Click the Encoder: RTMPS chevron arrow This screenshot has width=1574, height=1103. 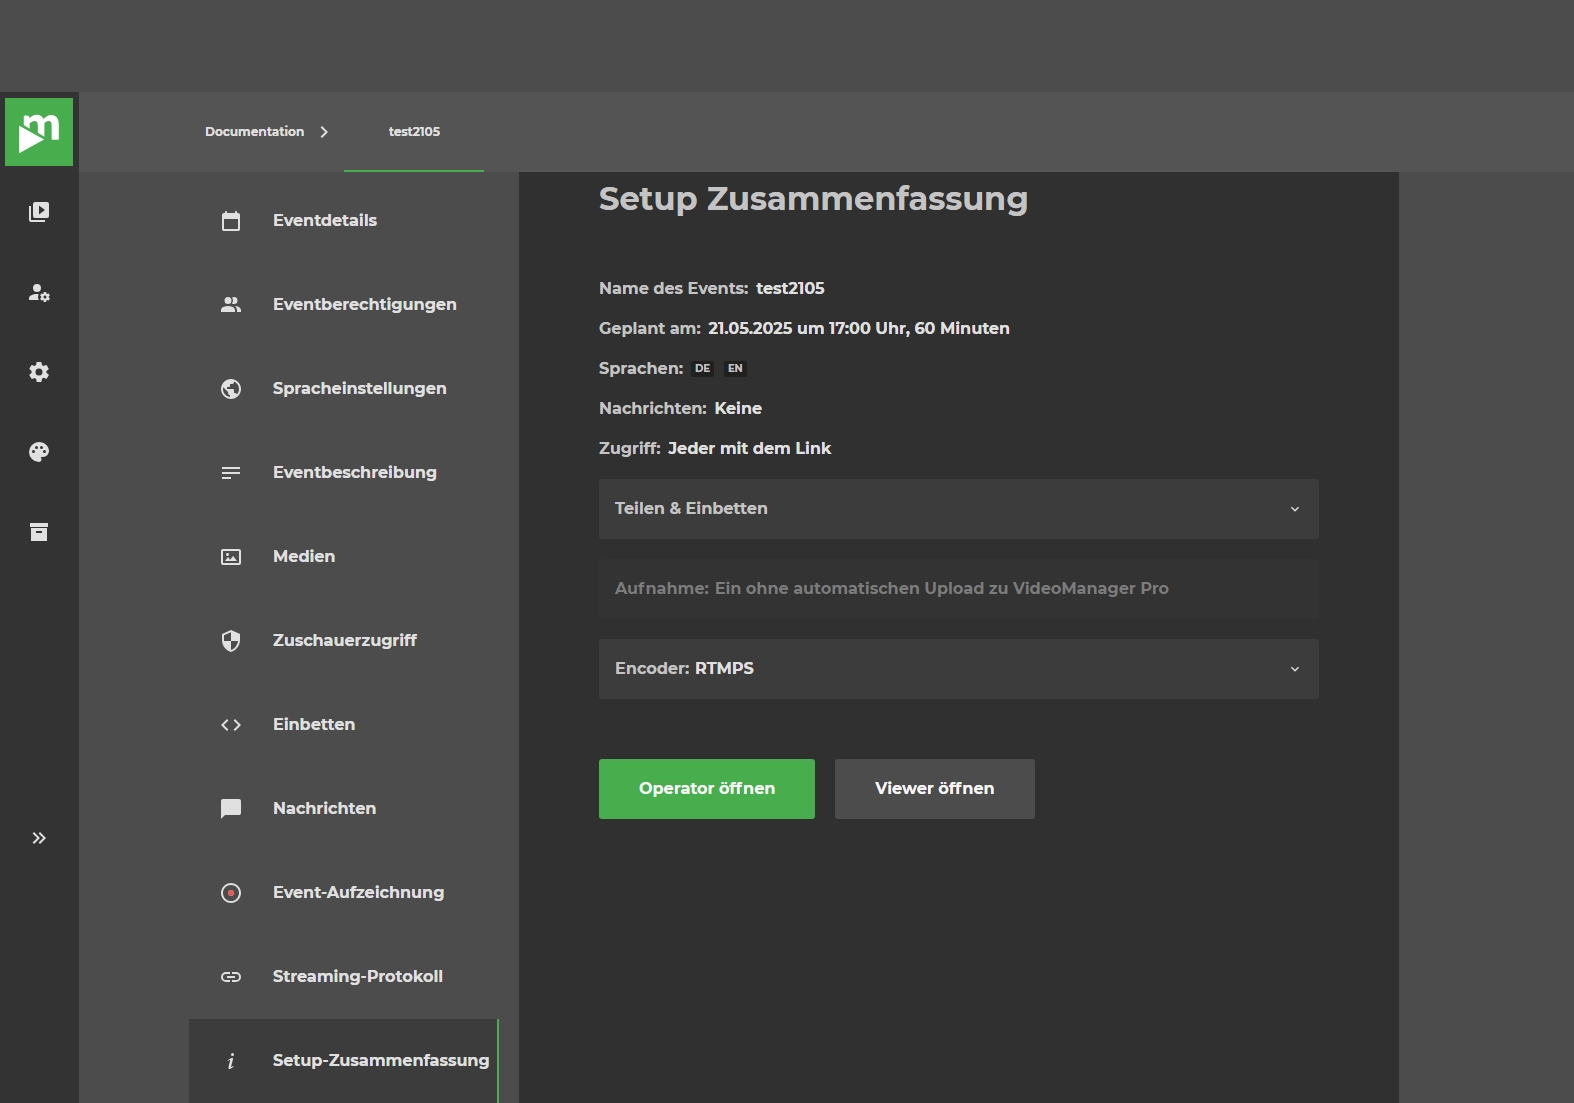click(x=1295, y=669)
